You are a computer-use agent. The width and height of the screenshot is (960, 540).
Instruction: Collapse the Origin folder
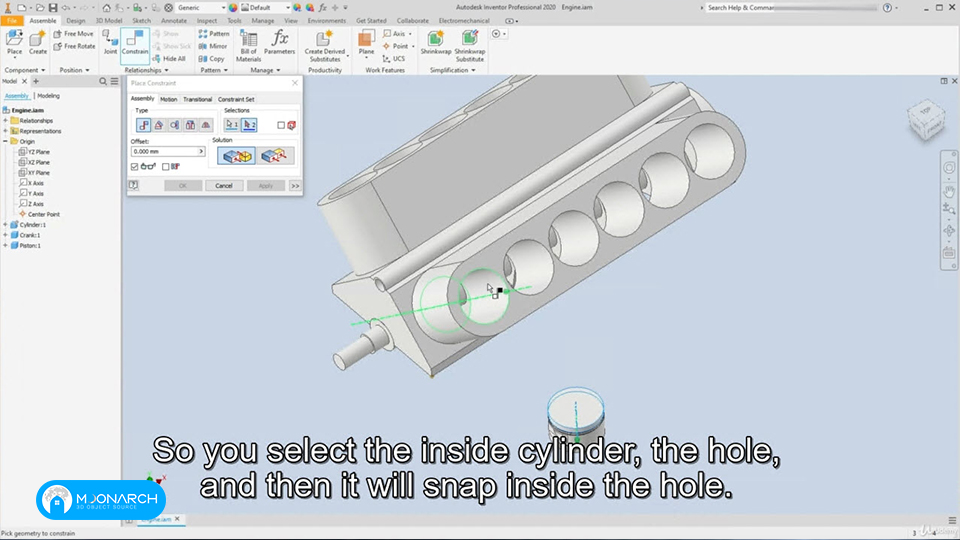click(x=6, y=141)
